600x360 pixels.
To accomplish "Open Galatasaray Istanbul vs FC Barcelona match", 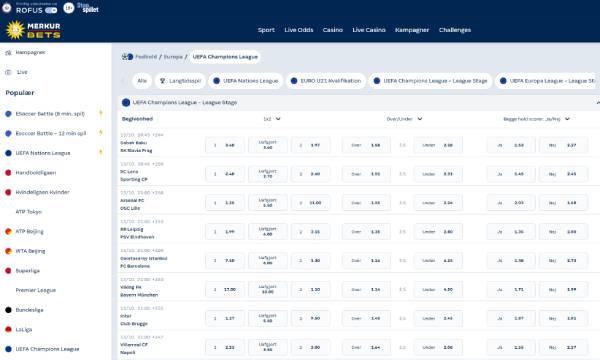I will coord(143,262).
